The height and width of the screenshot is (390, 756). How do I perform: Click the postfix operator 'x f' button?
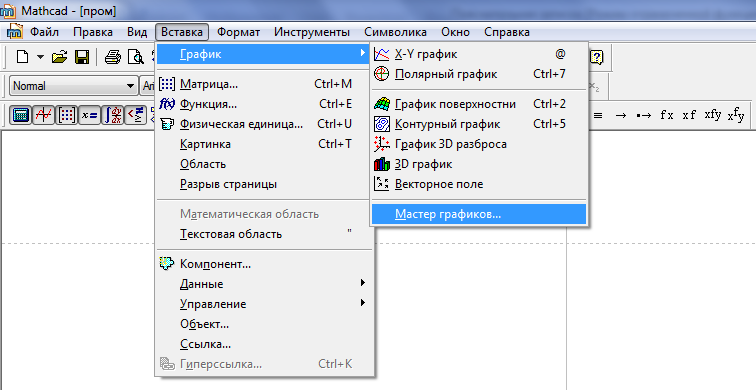689,115
